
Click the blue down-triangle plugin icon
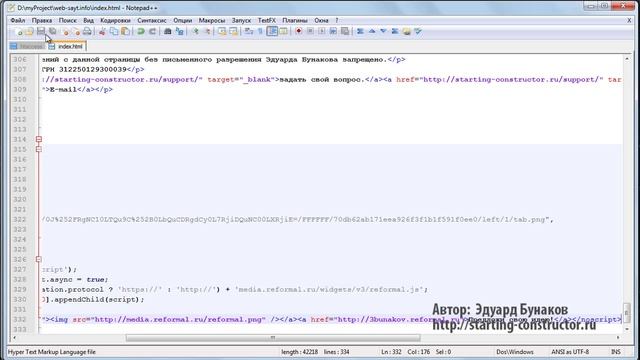pos(383,31)
